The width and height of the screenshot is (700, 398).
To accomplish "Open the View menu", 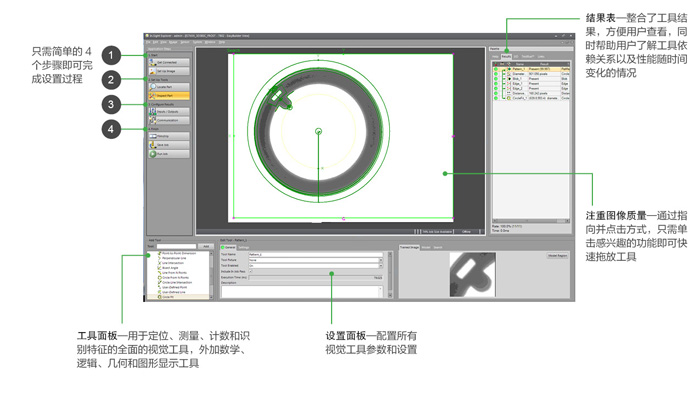I will click(163, 42).
